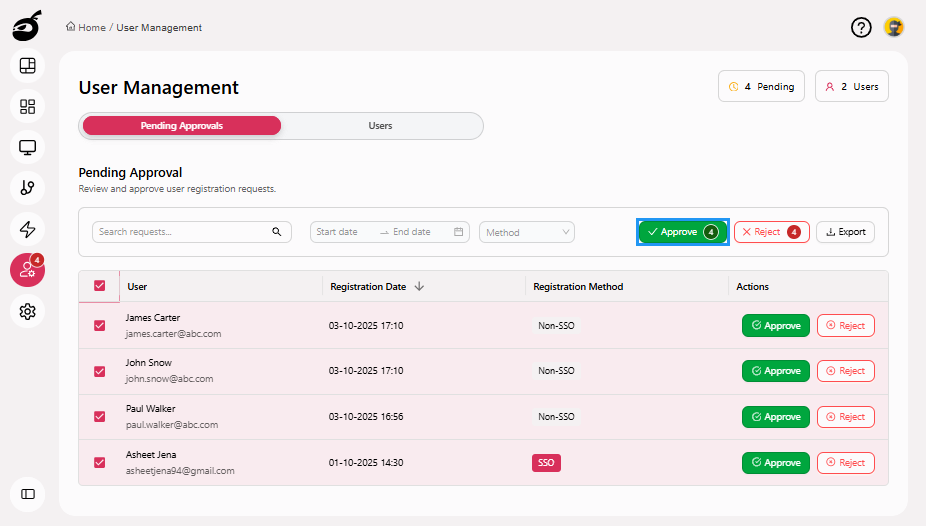Click paul.walker@abc.com email

point(172,424)
